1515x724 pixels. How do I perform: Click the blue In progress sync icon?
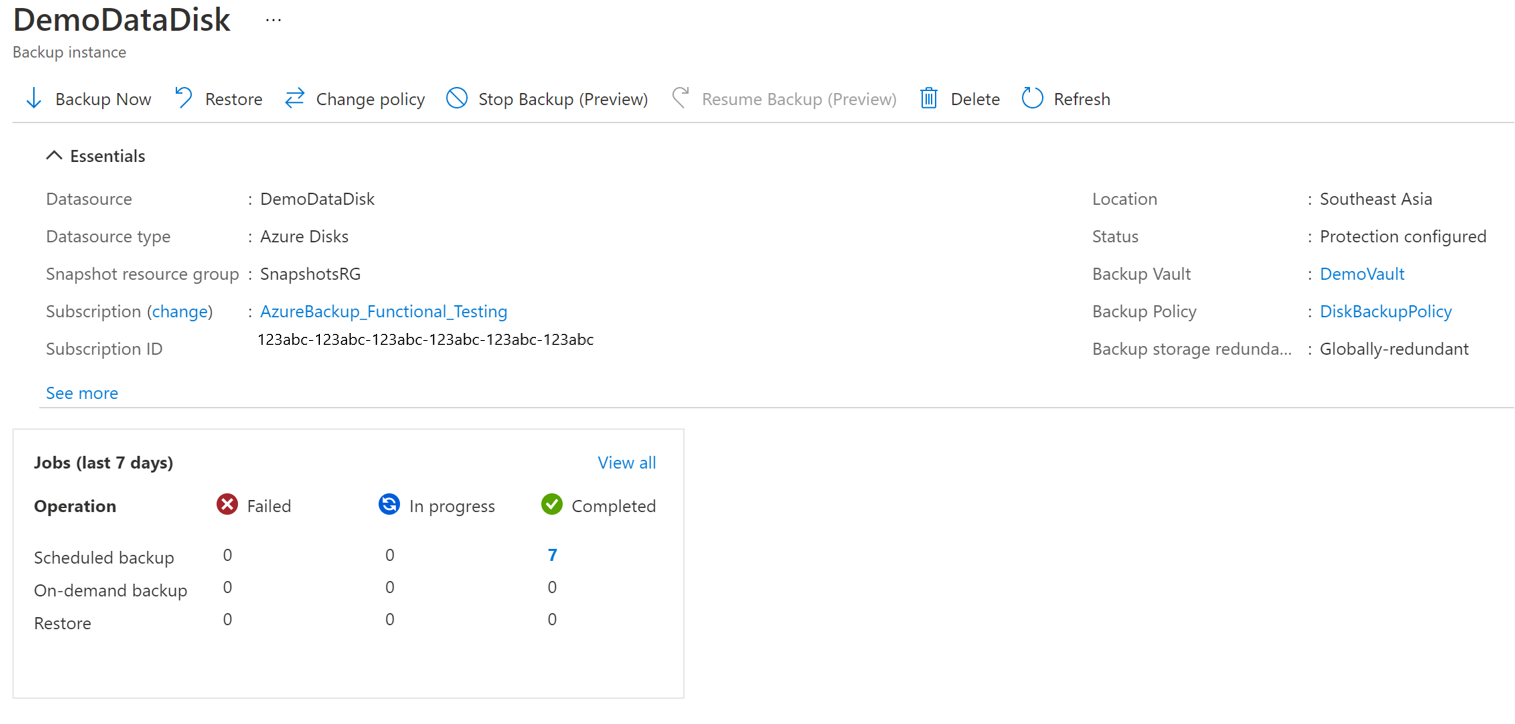pyautogui.click(x=389, y=505)
